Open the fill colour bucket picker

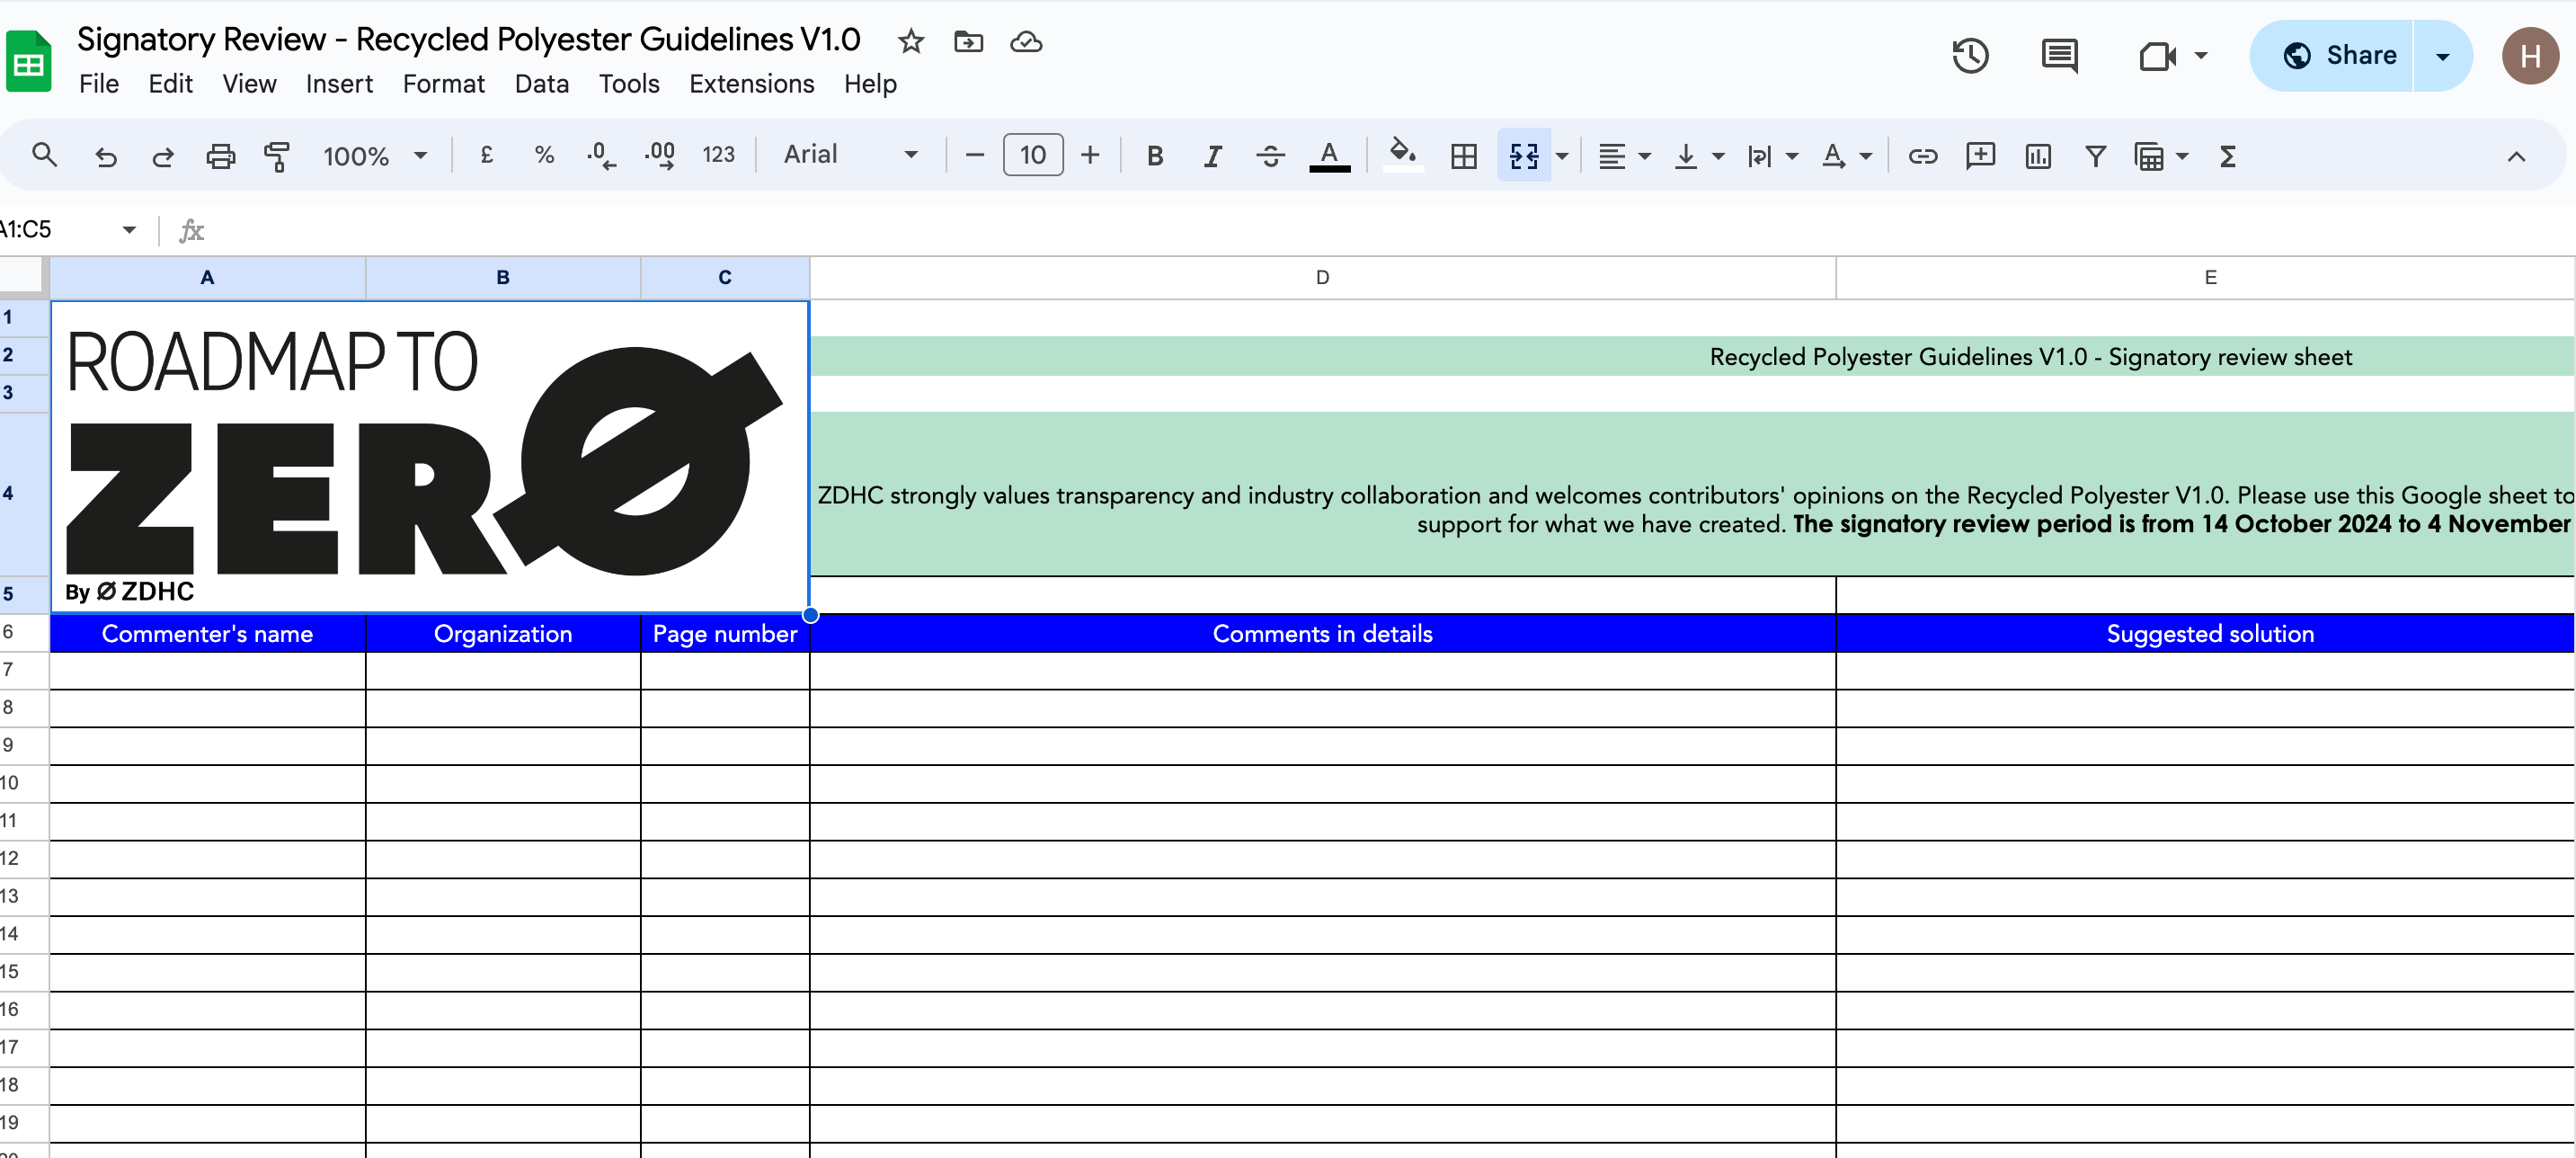point(1402,155)
